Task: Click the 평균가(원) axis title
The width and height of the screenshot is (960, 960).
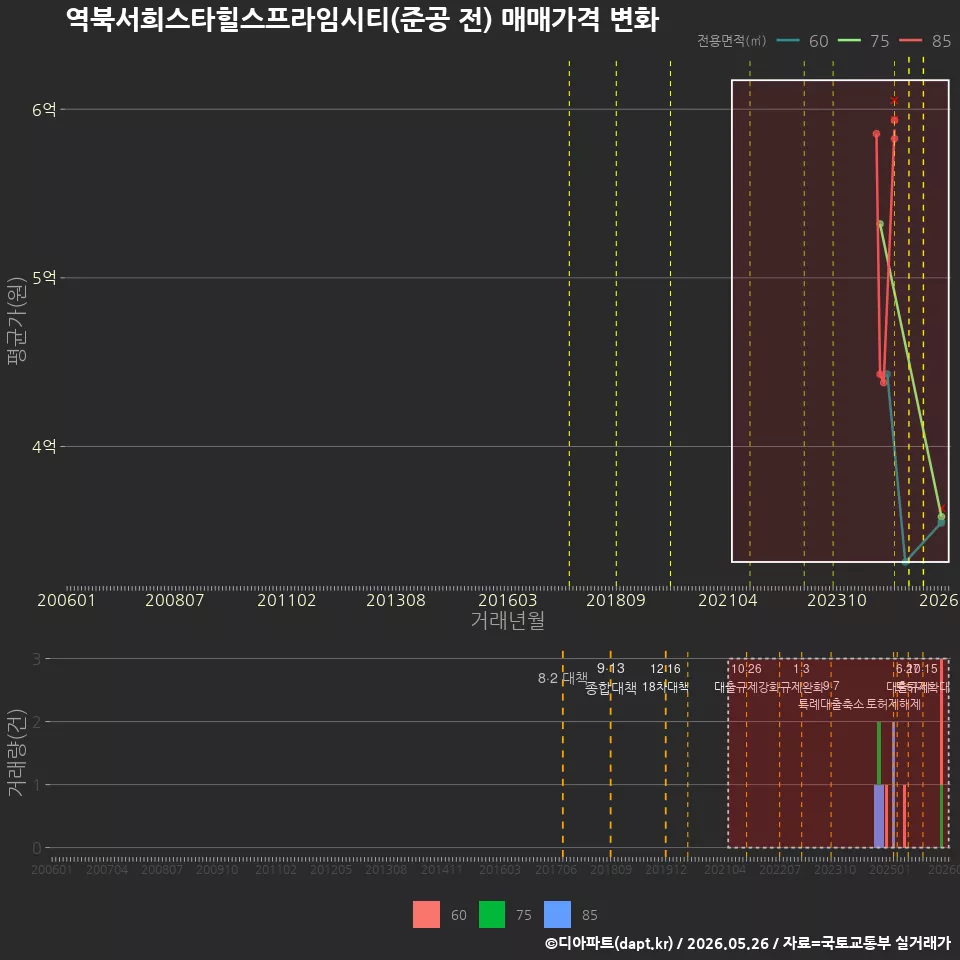Action: [x=17, y=321]
